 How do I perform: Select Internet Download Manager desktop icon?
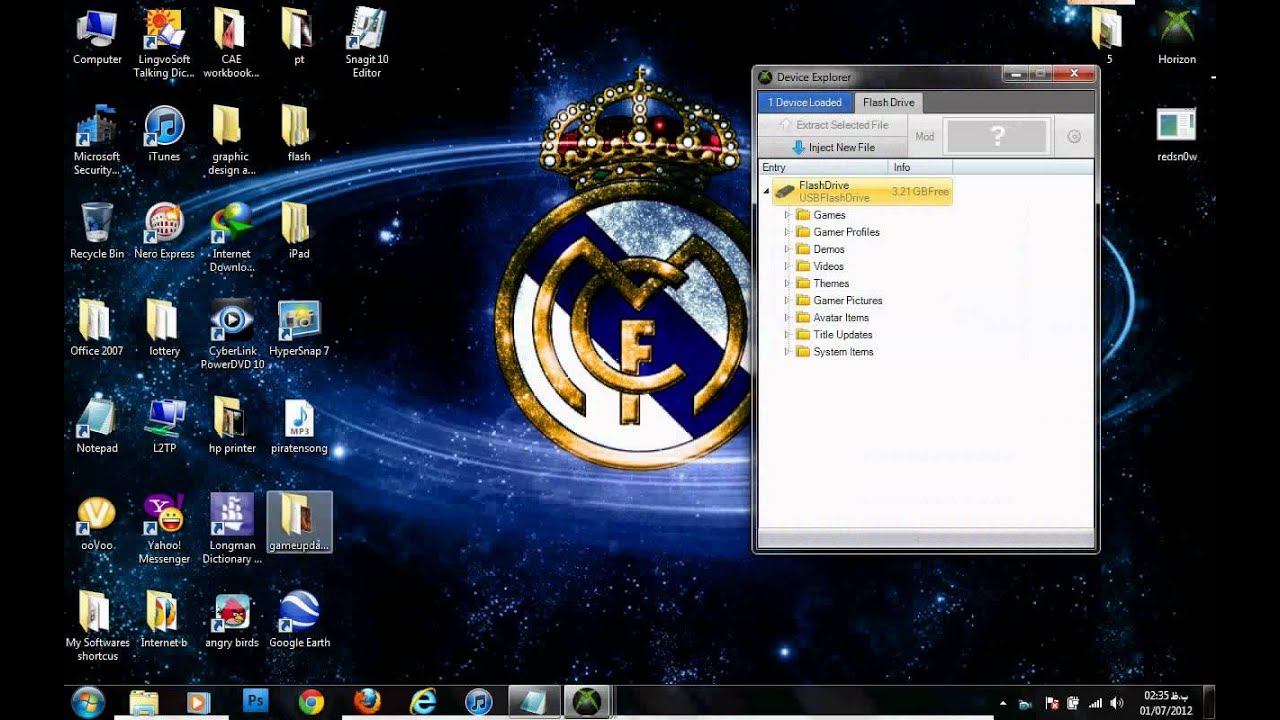pyautogui.click(x=231, y=238)
